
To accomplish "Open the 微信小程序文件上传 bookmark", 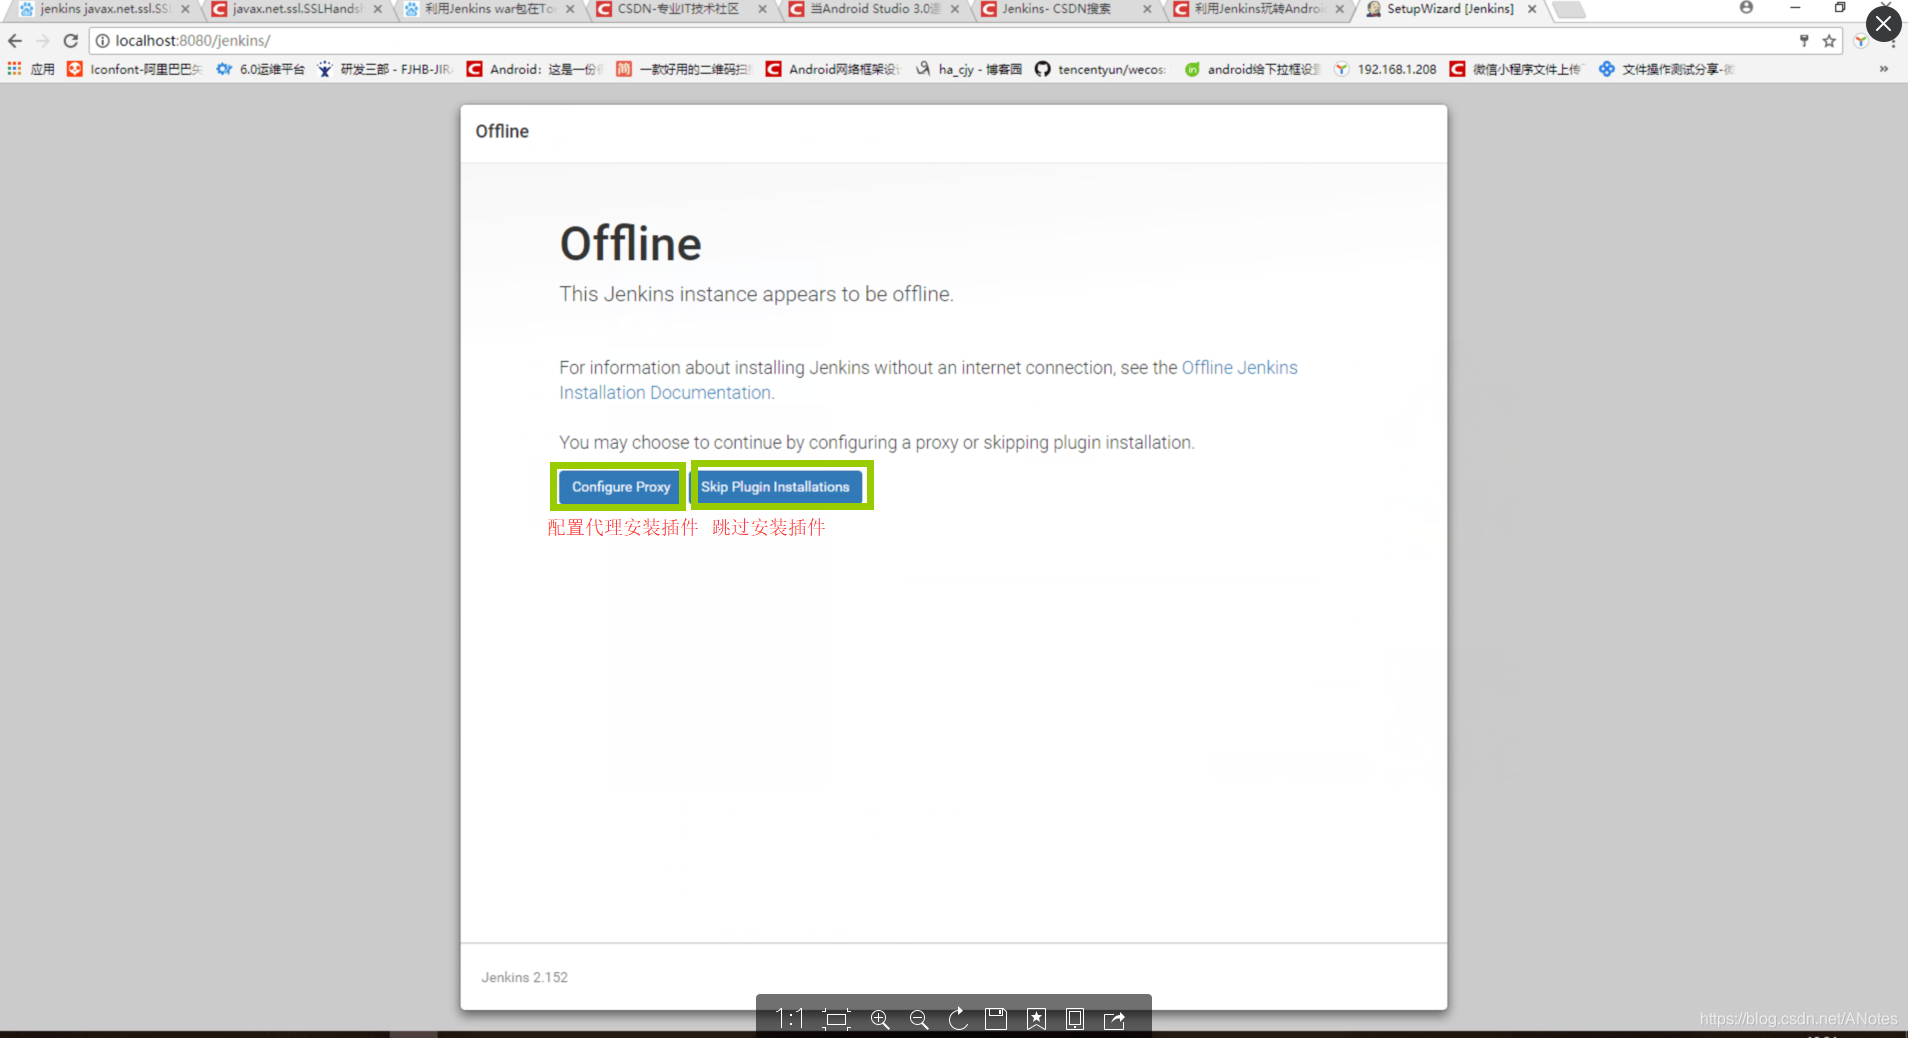I will pos(1516,69).
